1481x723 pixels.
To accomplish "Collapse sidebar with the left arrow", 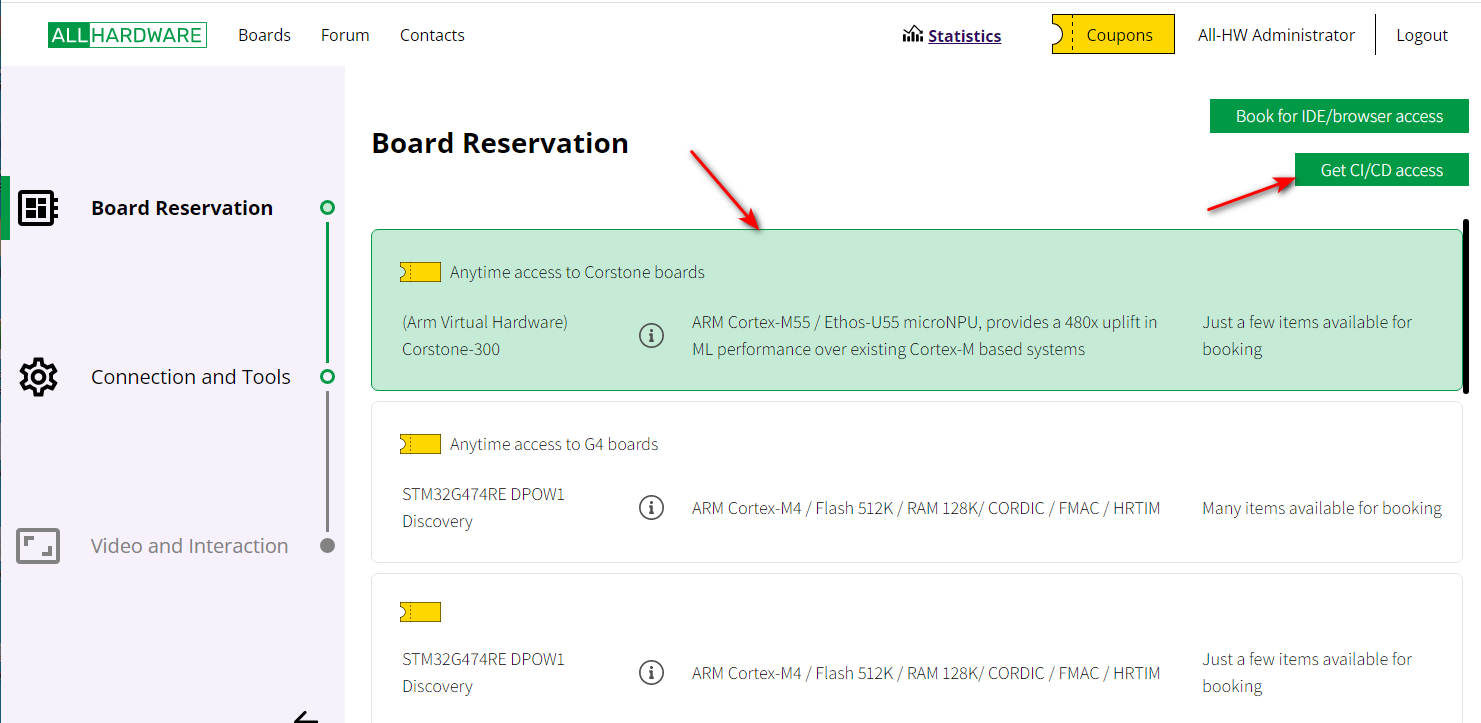I will point(305,716).
